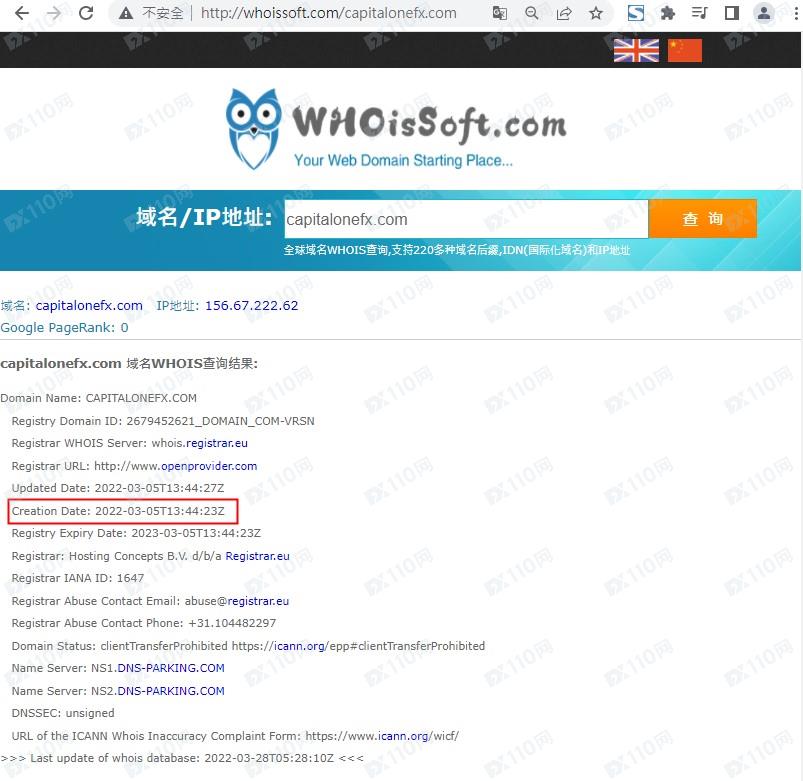Select the 域名WHOIS查询结果 heading
Screen dimensions: 803x781
[x=192, y=364]
